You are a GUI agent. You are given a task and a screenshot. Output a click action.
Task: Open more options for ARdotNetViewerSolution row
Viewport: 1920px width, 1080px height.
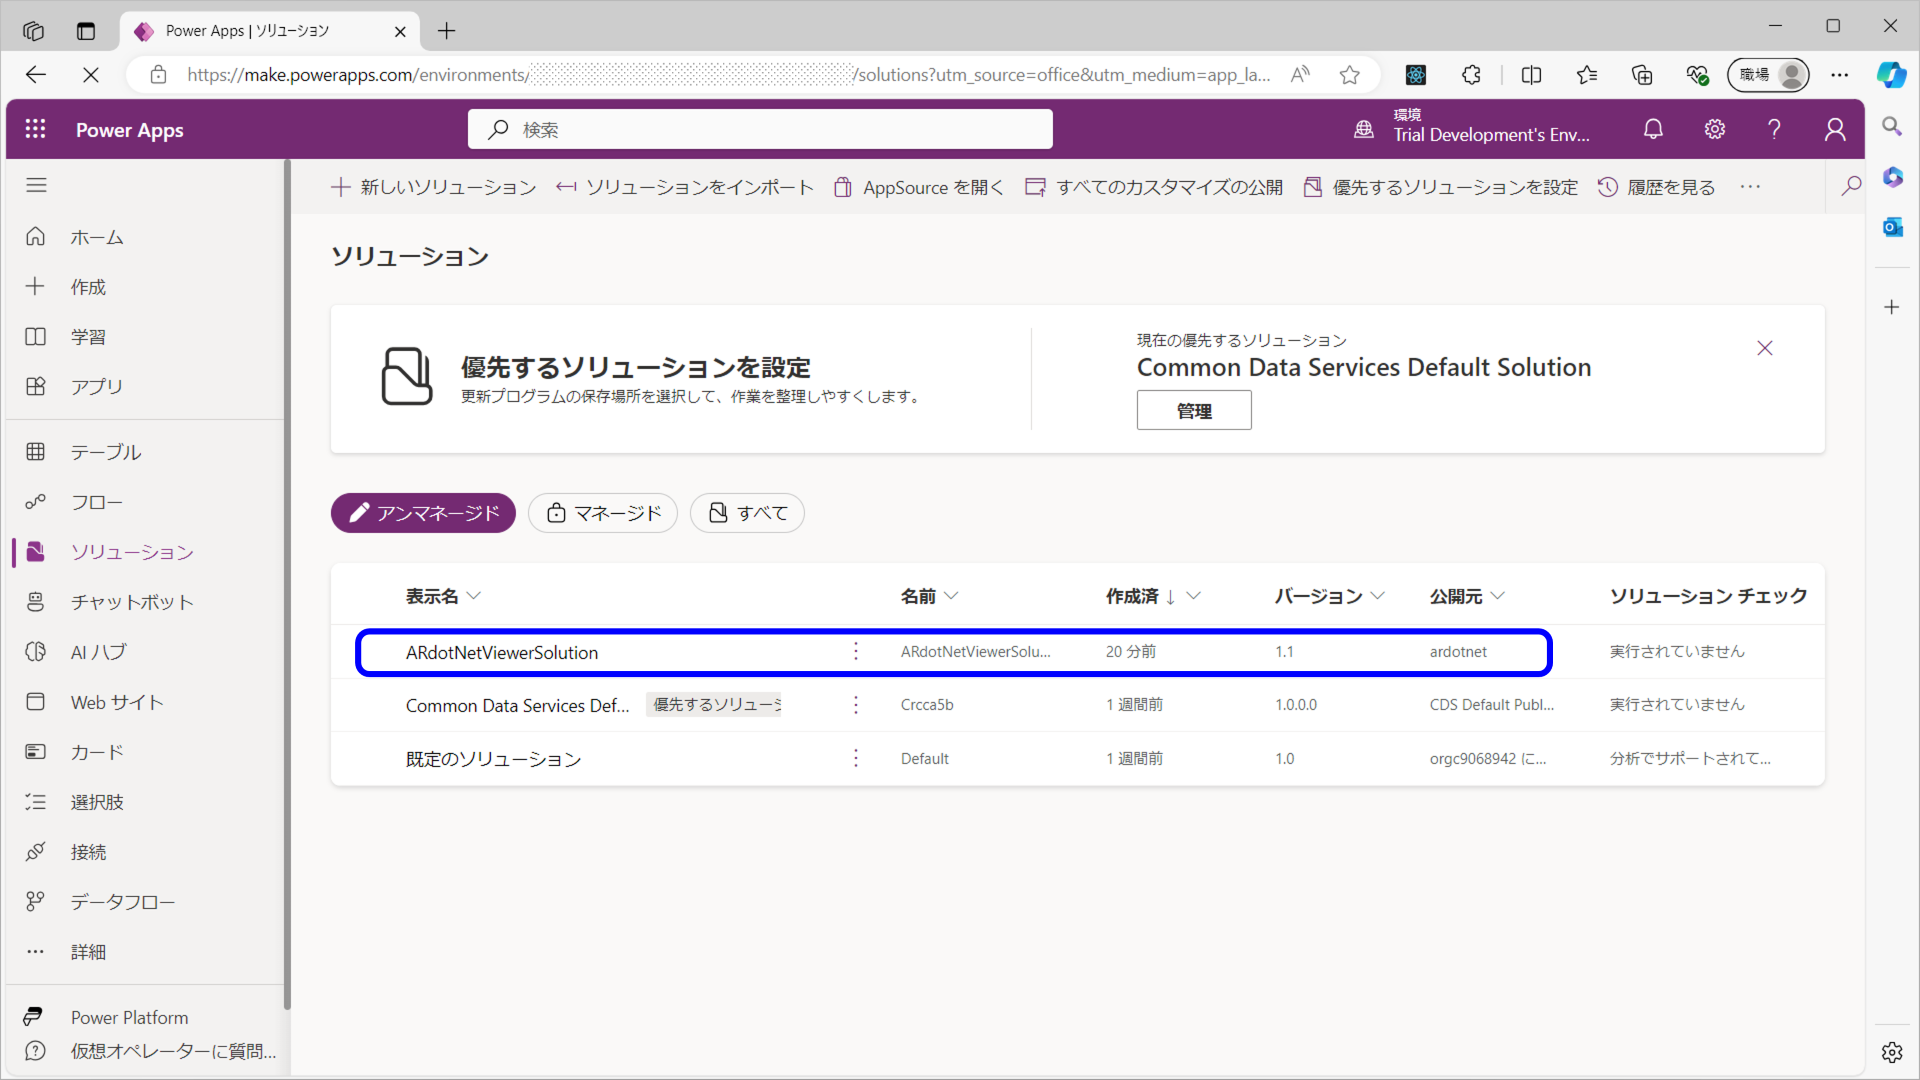[x=856, y=652]
